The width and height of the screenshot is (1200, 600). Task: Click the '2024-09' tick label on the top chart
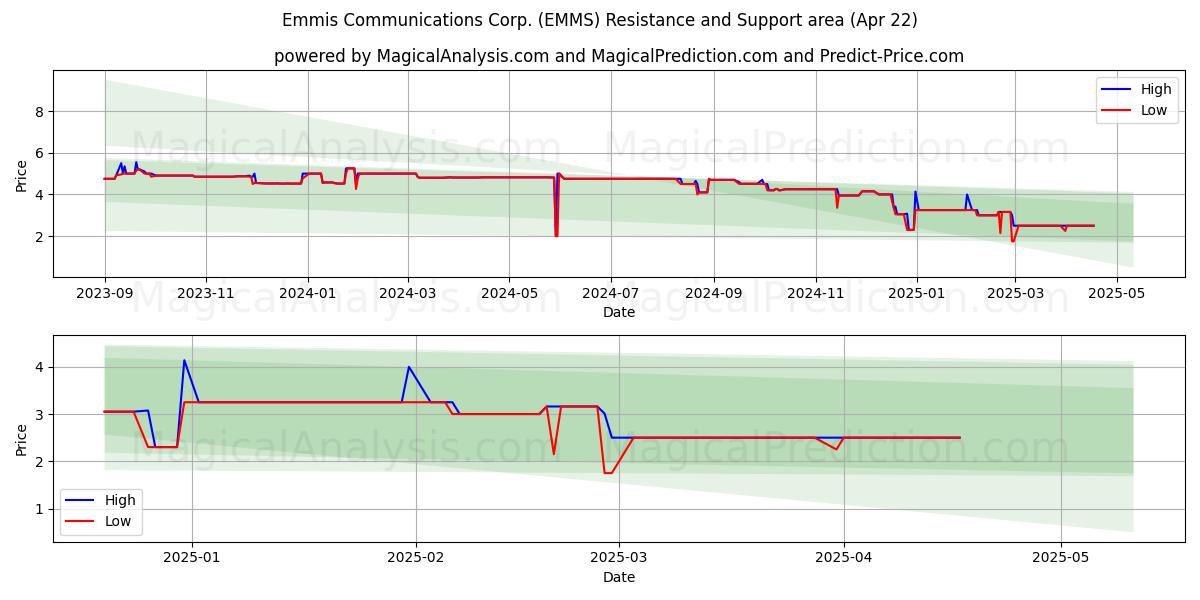point(713,295)
